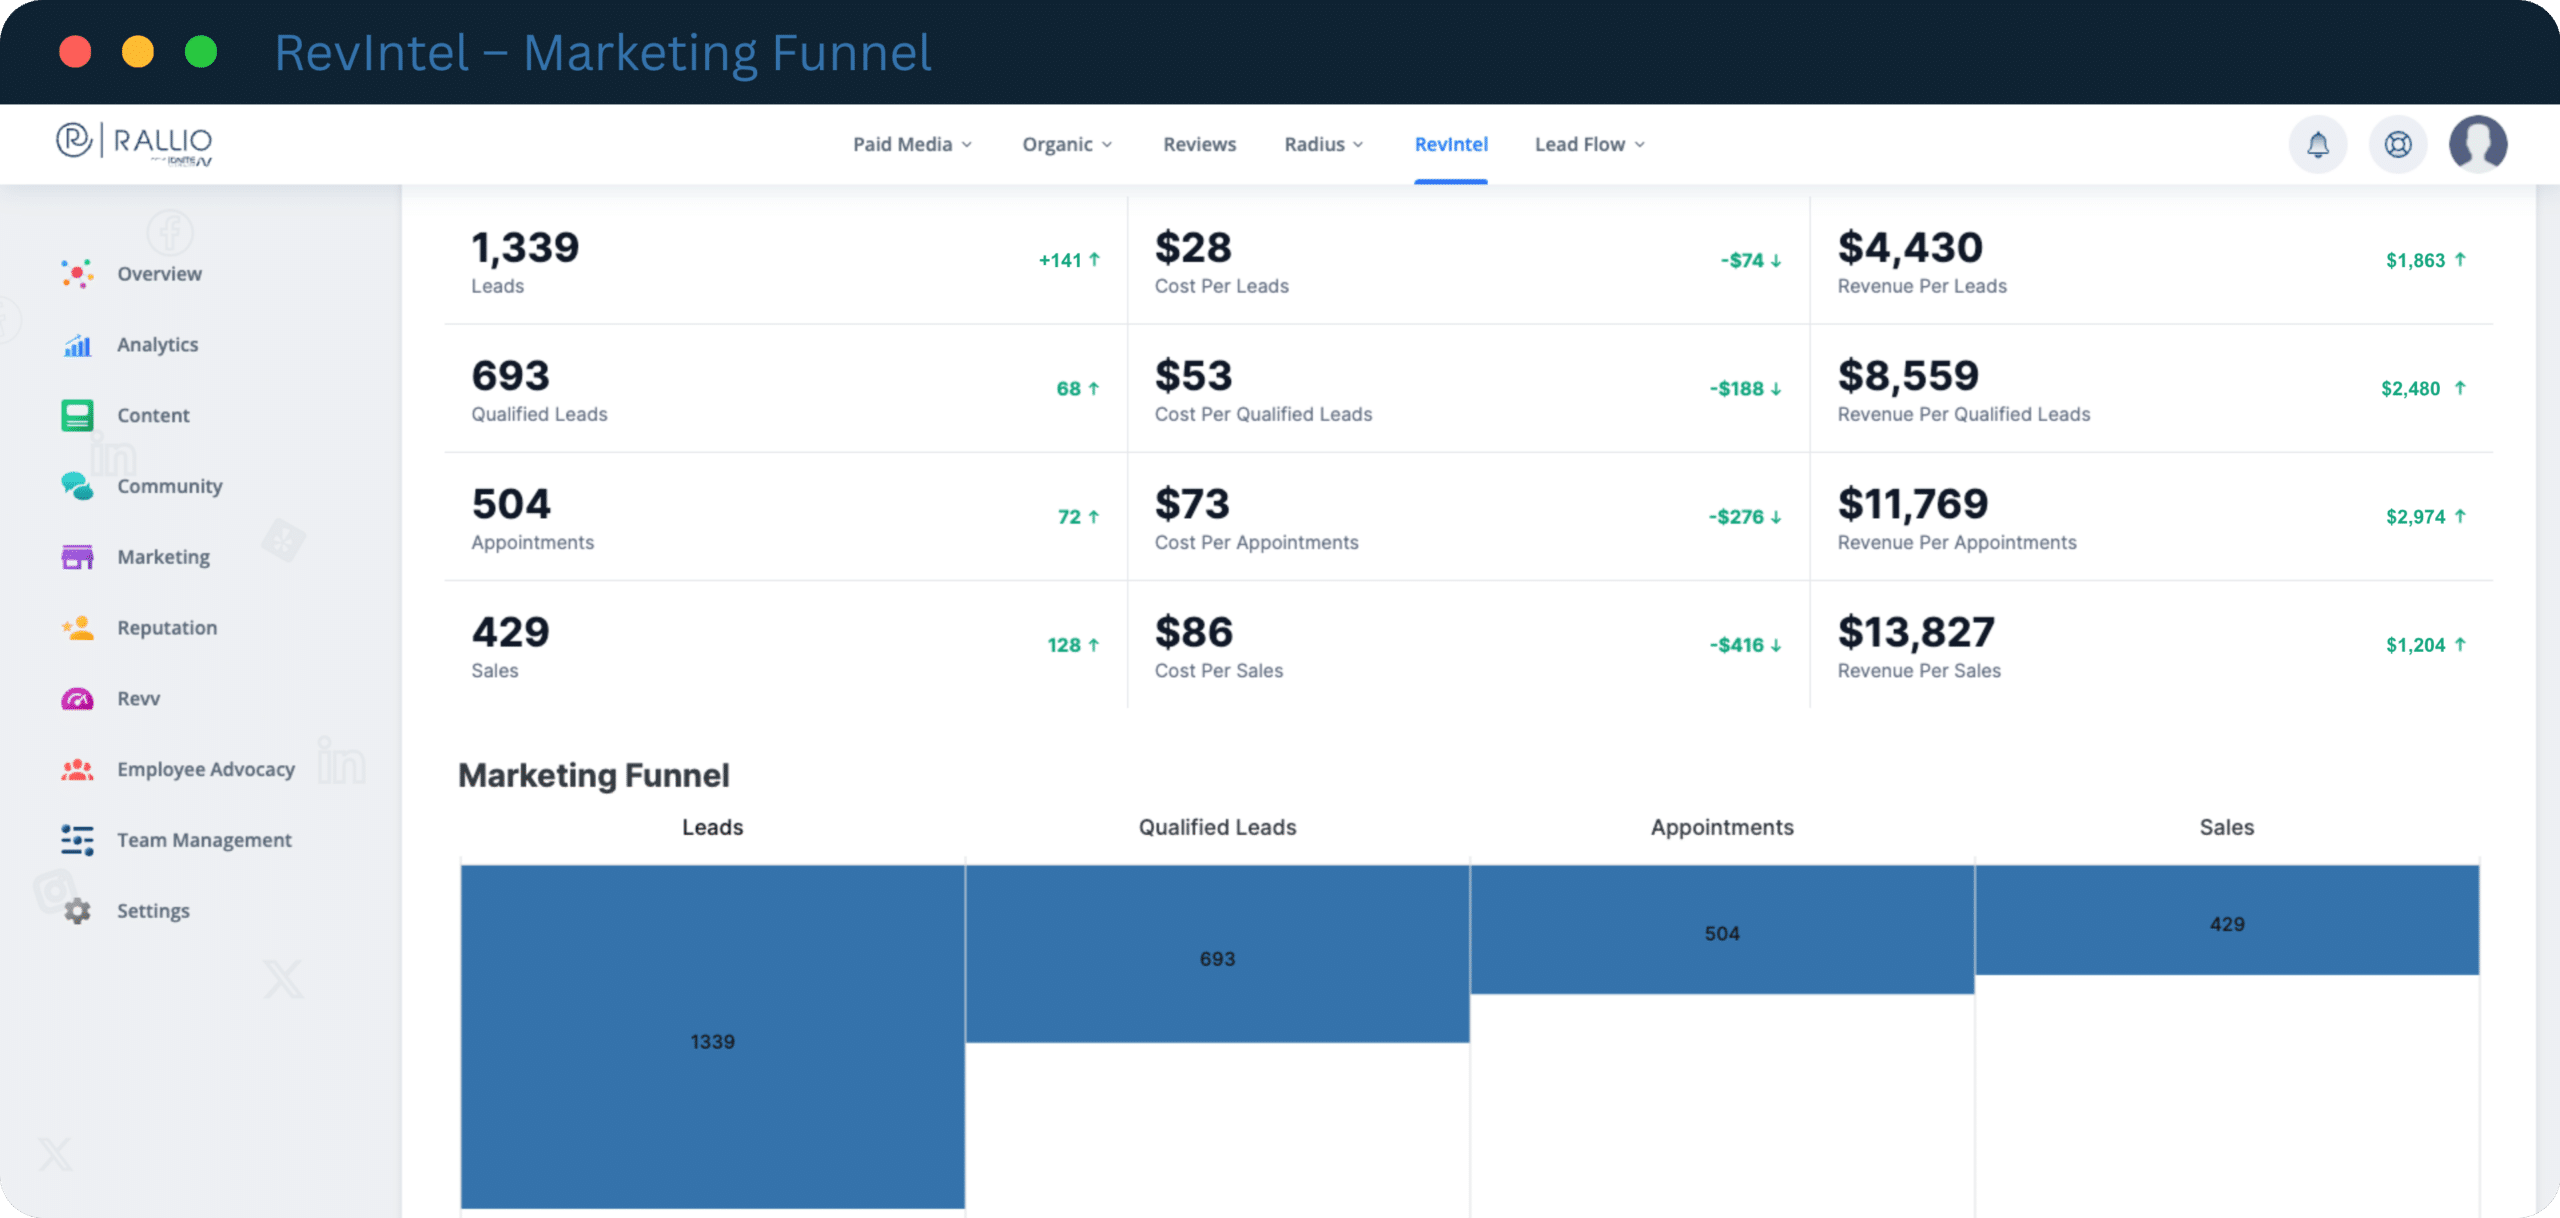Switch to the Reviews tab

[x=1199, y=144]
